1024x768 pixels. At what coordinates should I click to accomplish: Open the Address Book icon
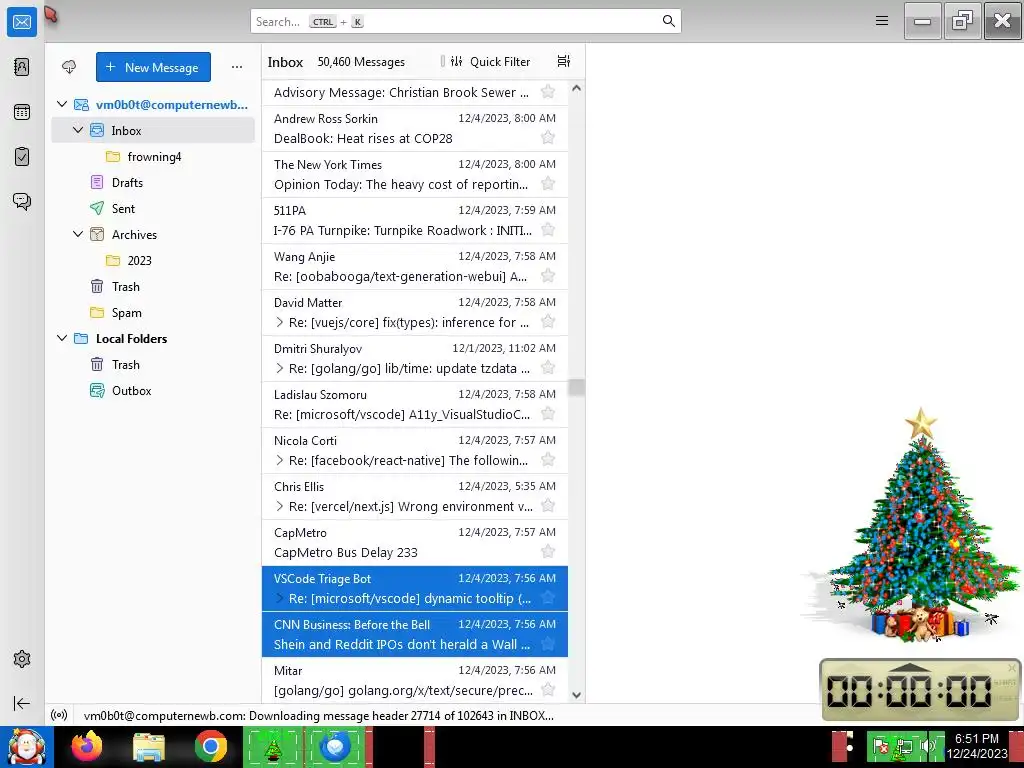(22, 67)
